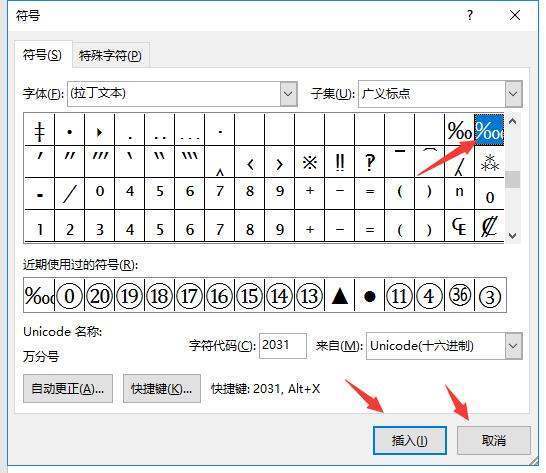
Task: Click the 插入(I) insert button
Action: [410, 441]
